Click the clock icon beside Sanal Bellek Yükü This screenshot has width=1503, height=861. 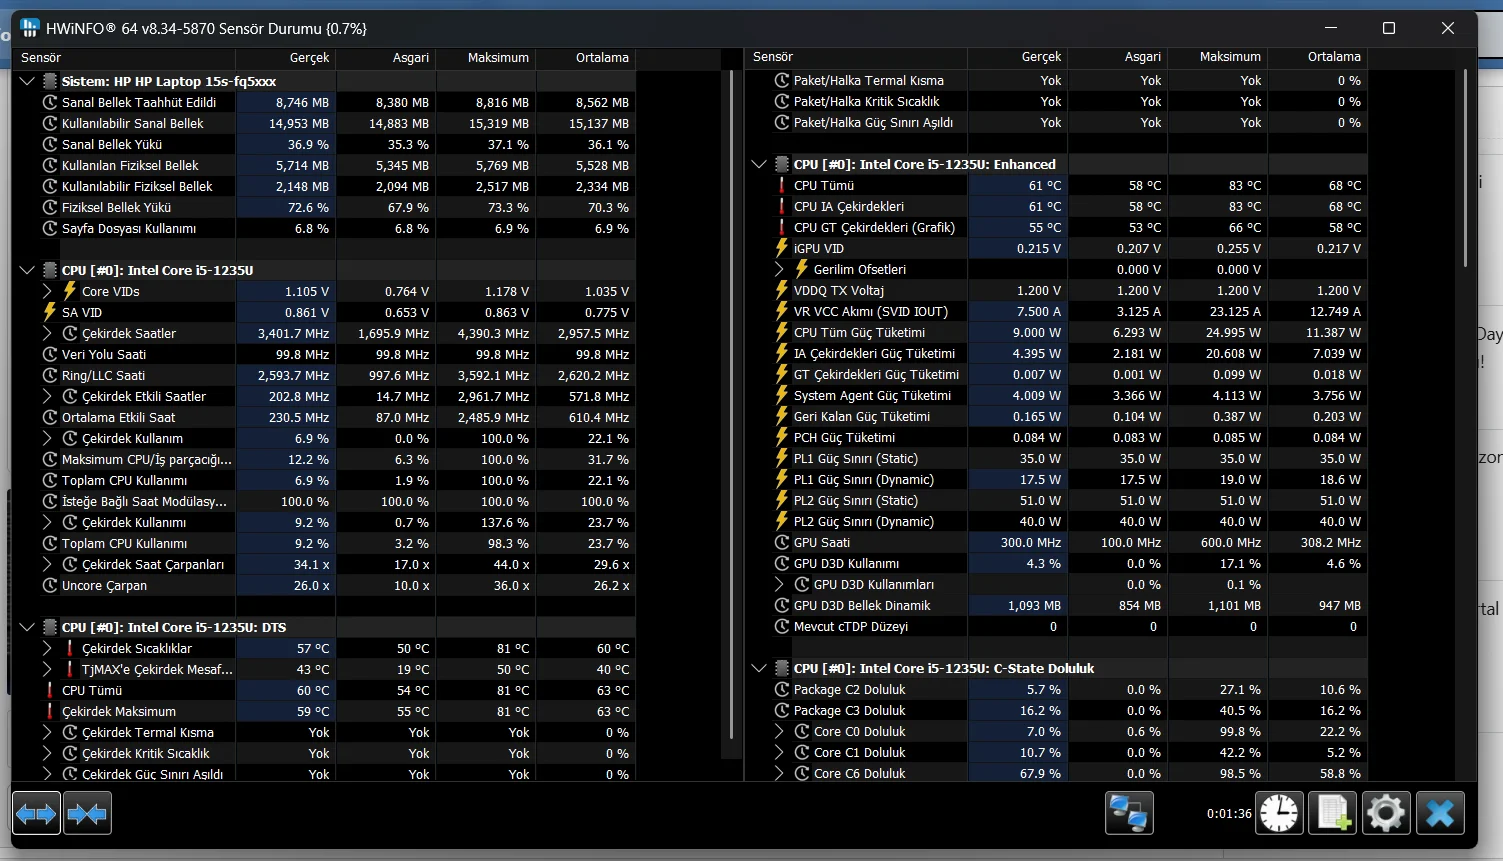click(x=50, y=144)
